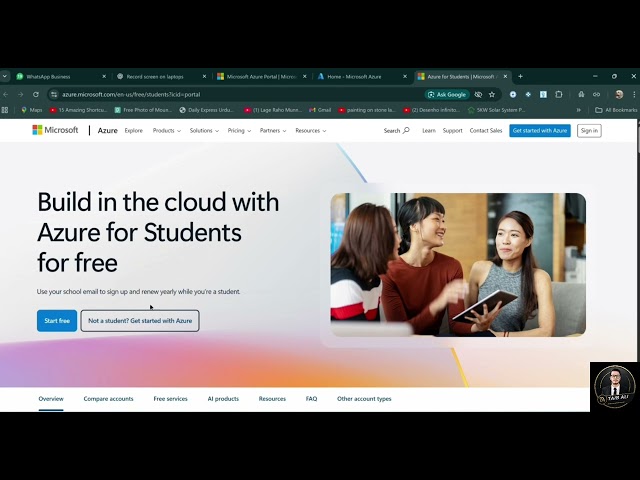This screenshot has height=480, width=640.
Task: Expand the Resources dropdown in header
Action: 311,131
